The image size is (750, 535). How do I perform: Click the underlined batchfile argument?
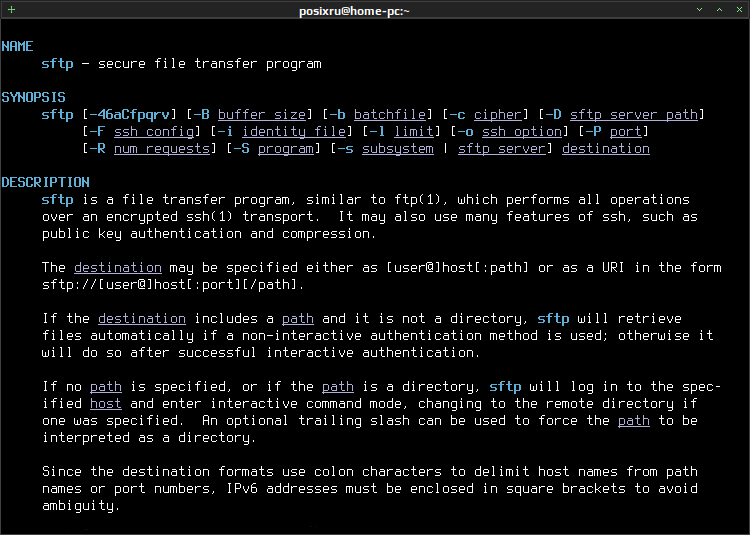(389, 115)
